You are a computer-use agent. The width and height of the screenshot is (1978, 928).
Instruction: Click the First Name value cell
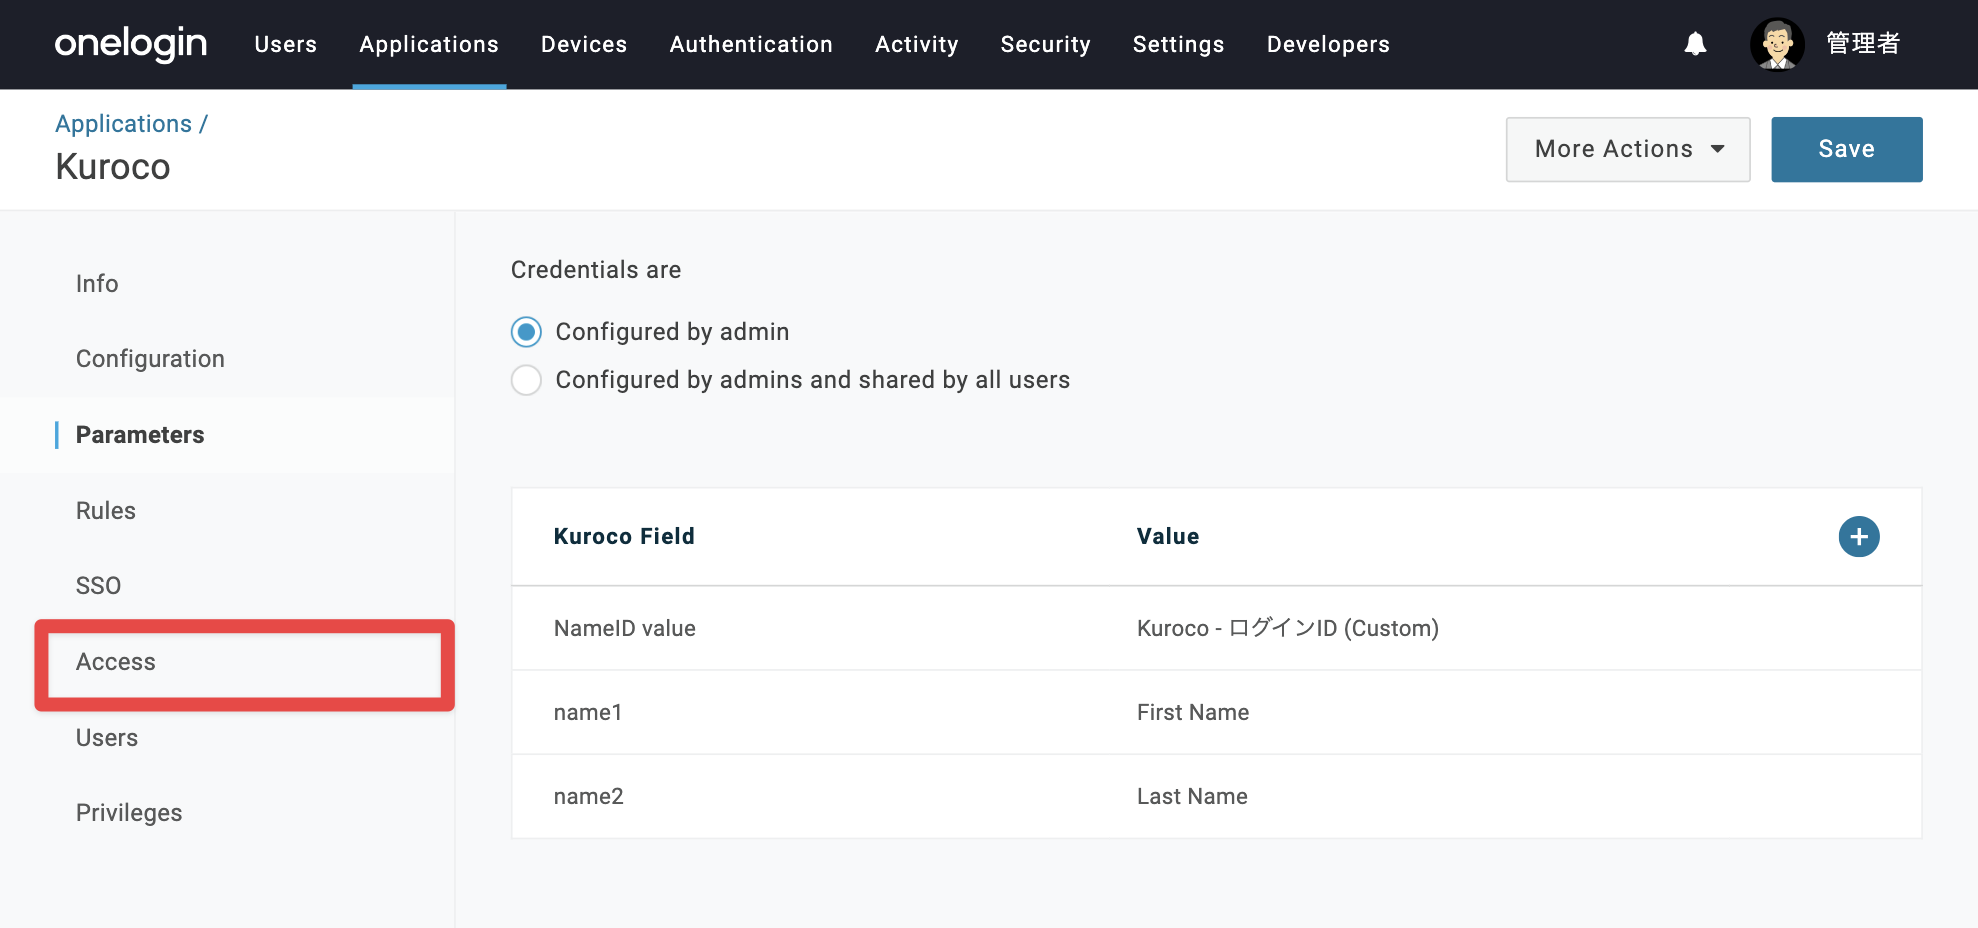click(1193, 712)
